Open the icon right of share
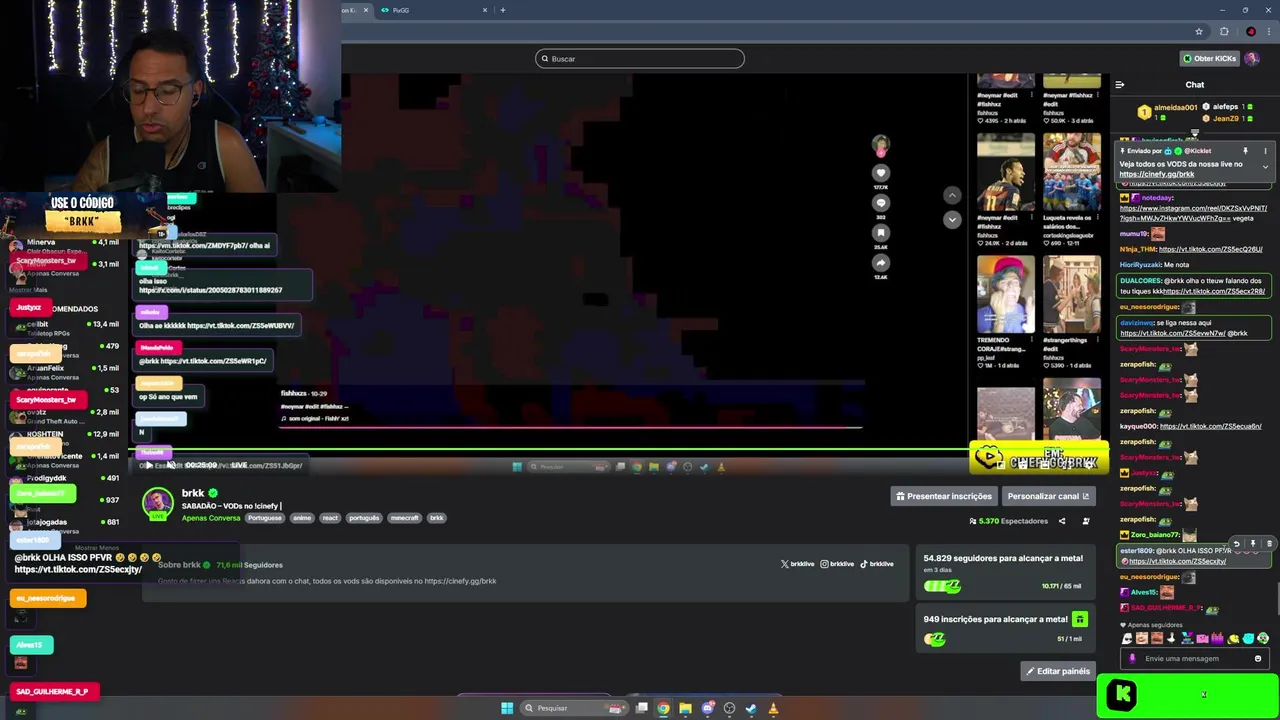 tap(1086, 521)
